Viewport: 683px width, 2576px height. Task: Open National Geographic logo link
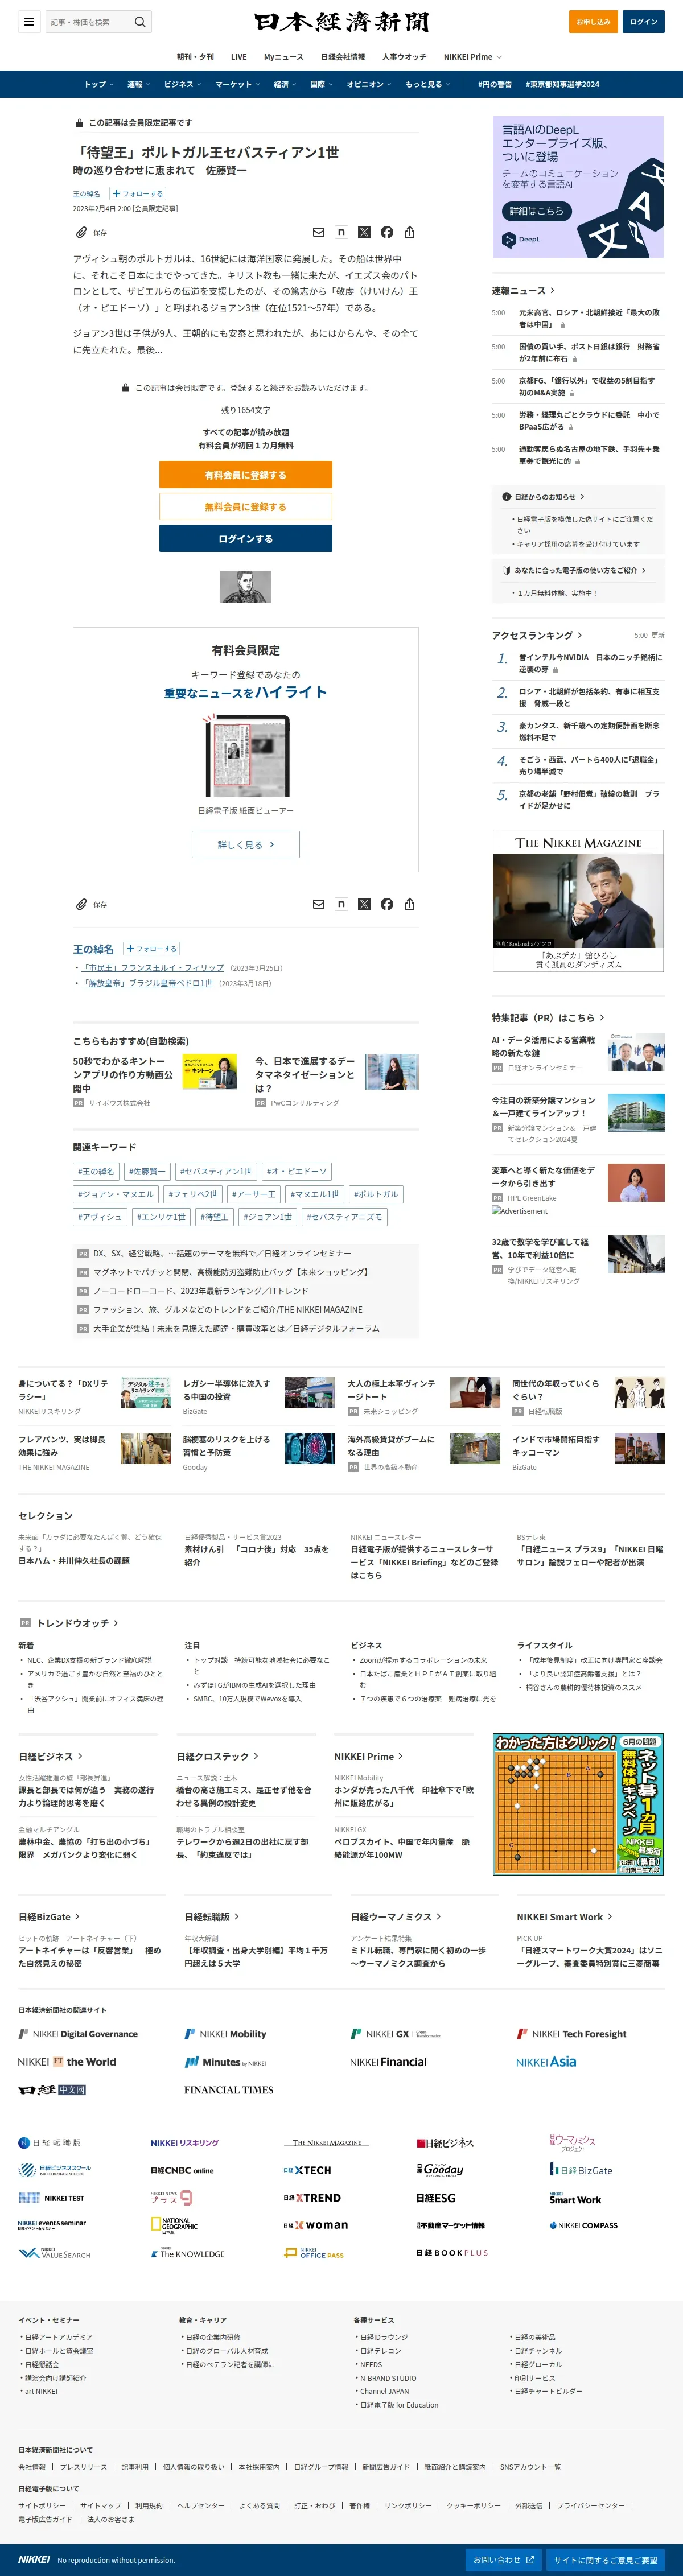click(174, 2225)
